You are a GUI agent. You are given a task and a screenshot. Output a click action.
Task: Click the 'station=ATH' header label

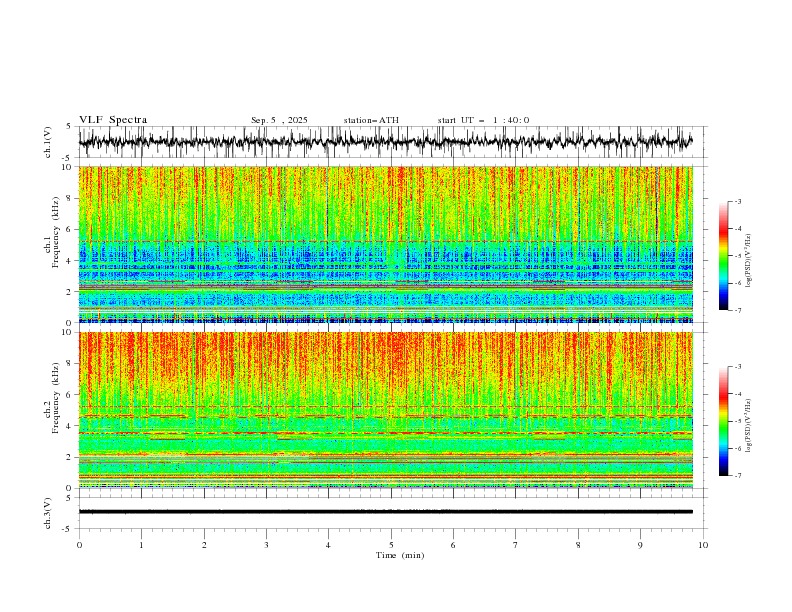point(371,120)
